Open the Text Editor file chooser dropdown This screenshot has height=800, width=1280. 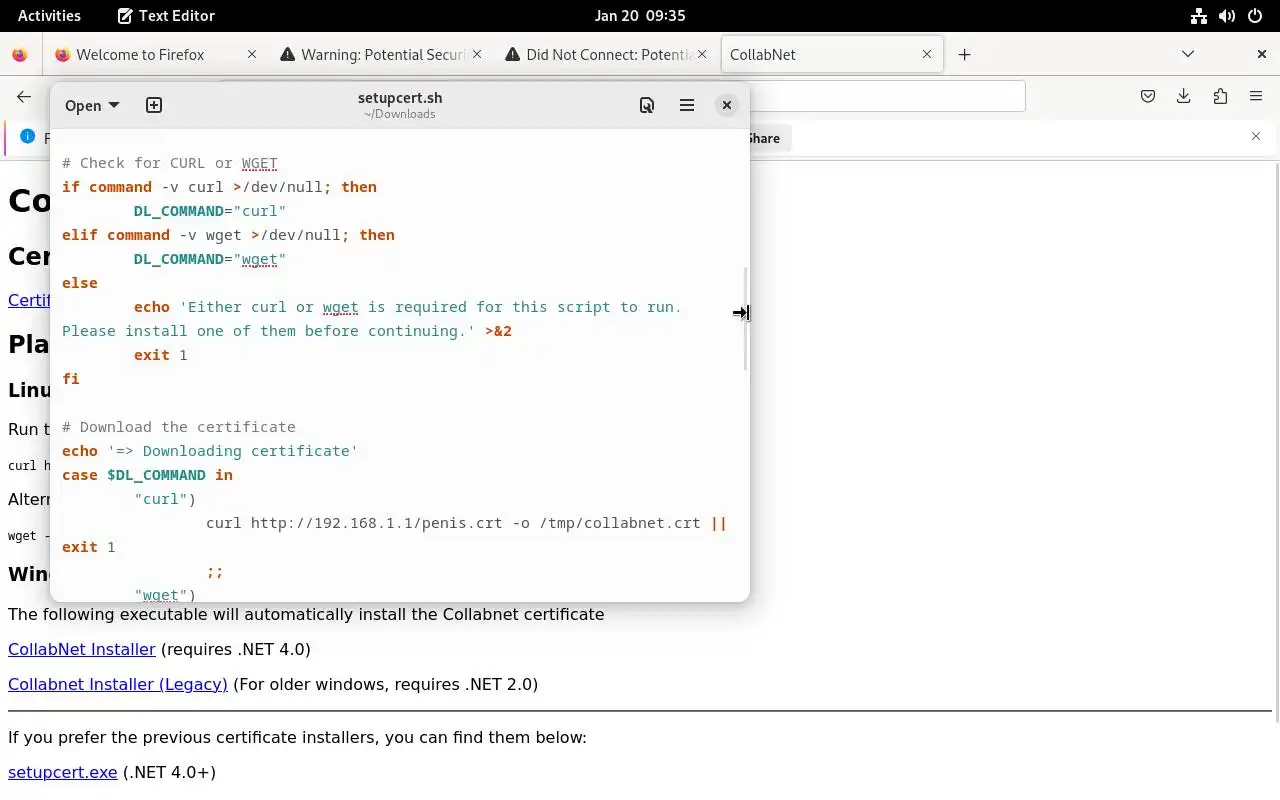pos(91,105)
